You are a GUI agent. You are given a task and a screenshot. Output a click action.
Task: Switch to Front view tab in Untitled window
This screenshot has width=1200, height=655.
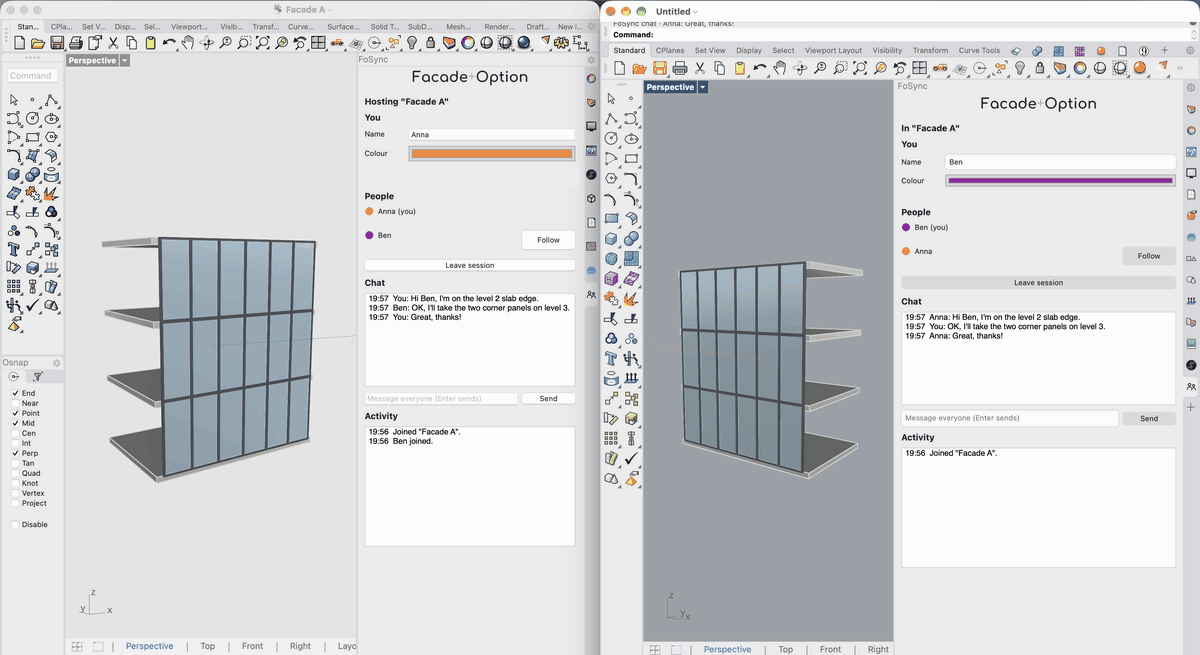(x=830, y=649)
